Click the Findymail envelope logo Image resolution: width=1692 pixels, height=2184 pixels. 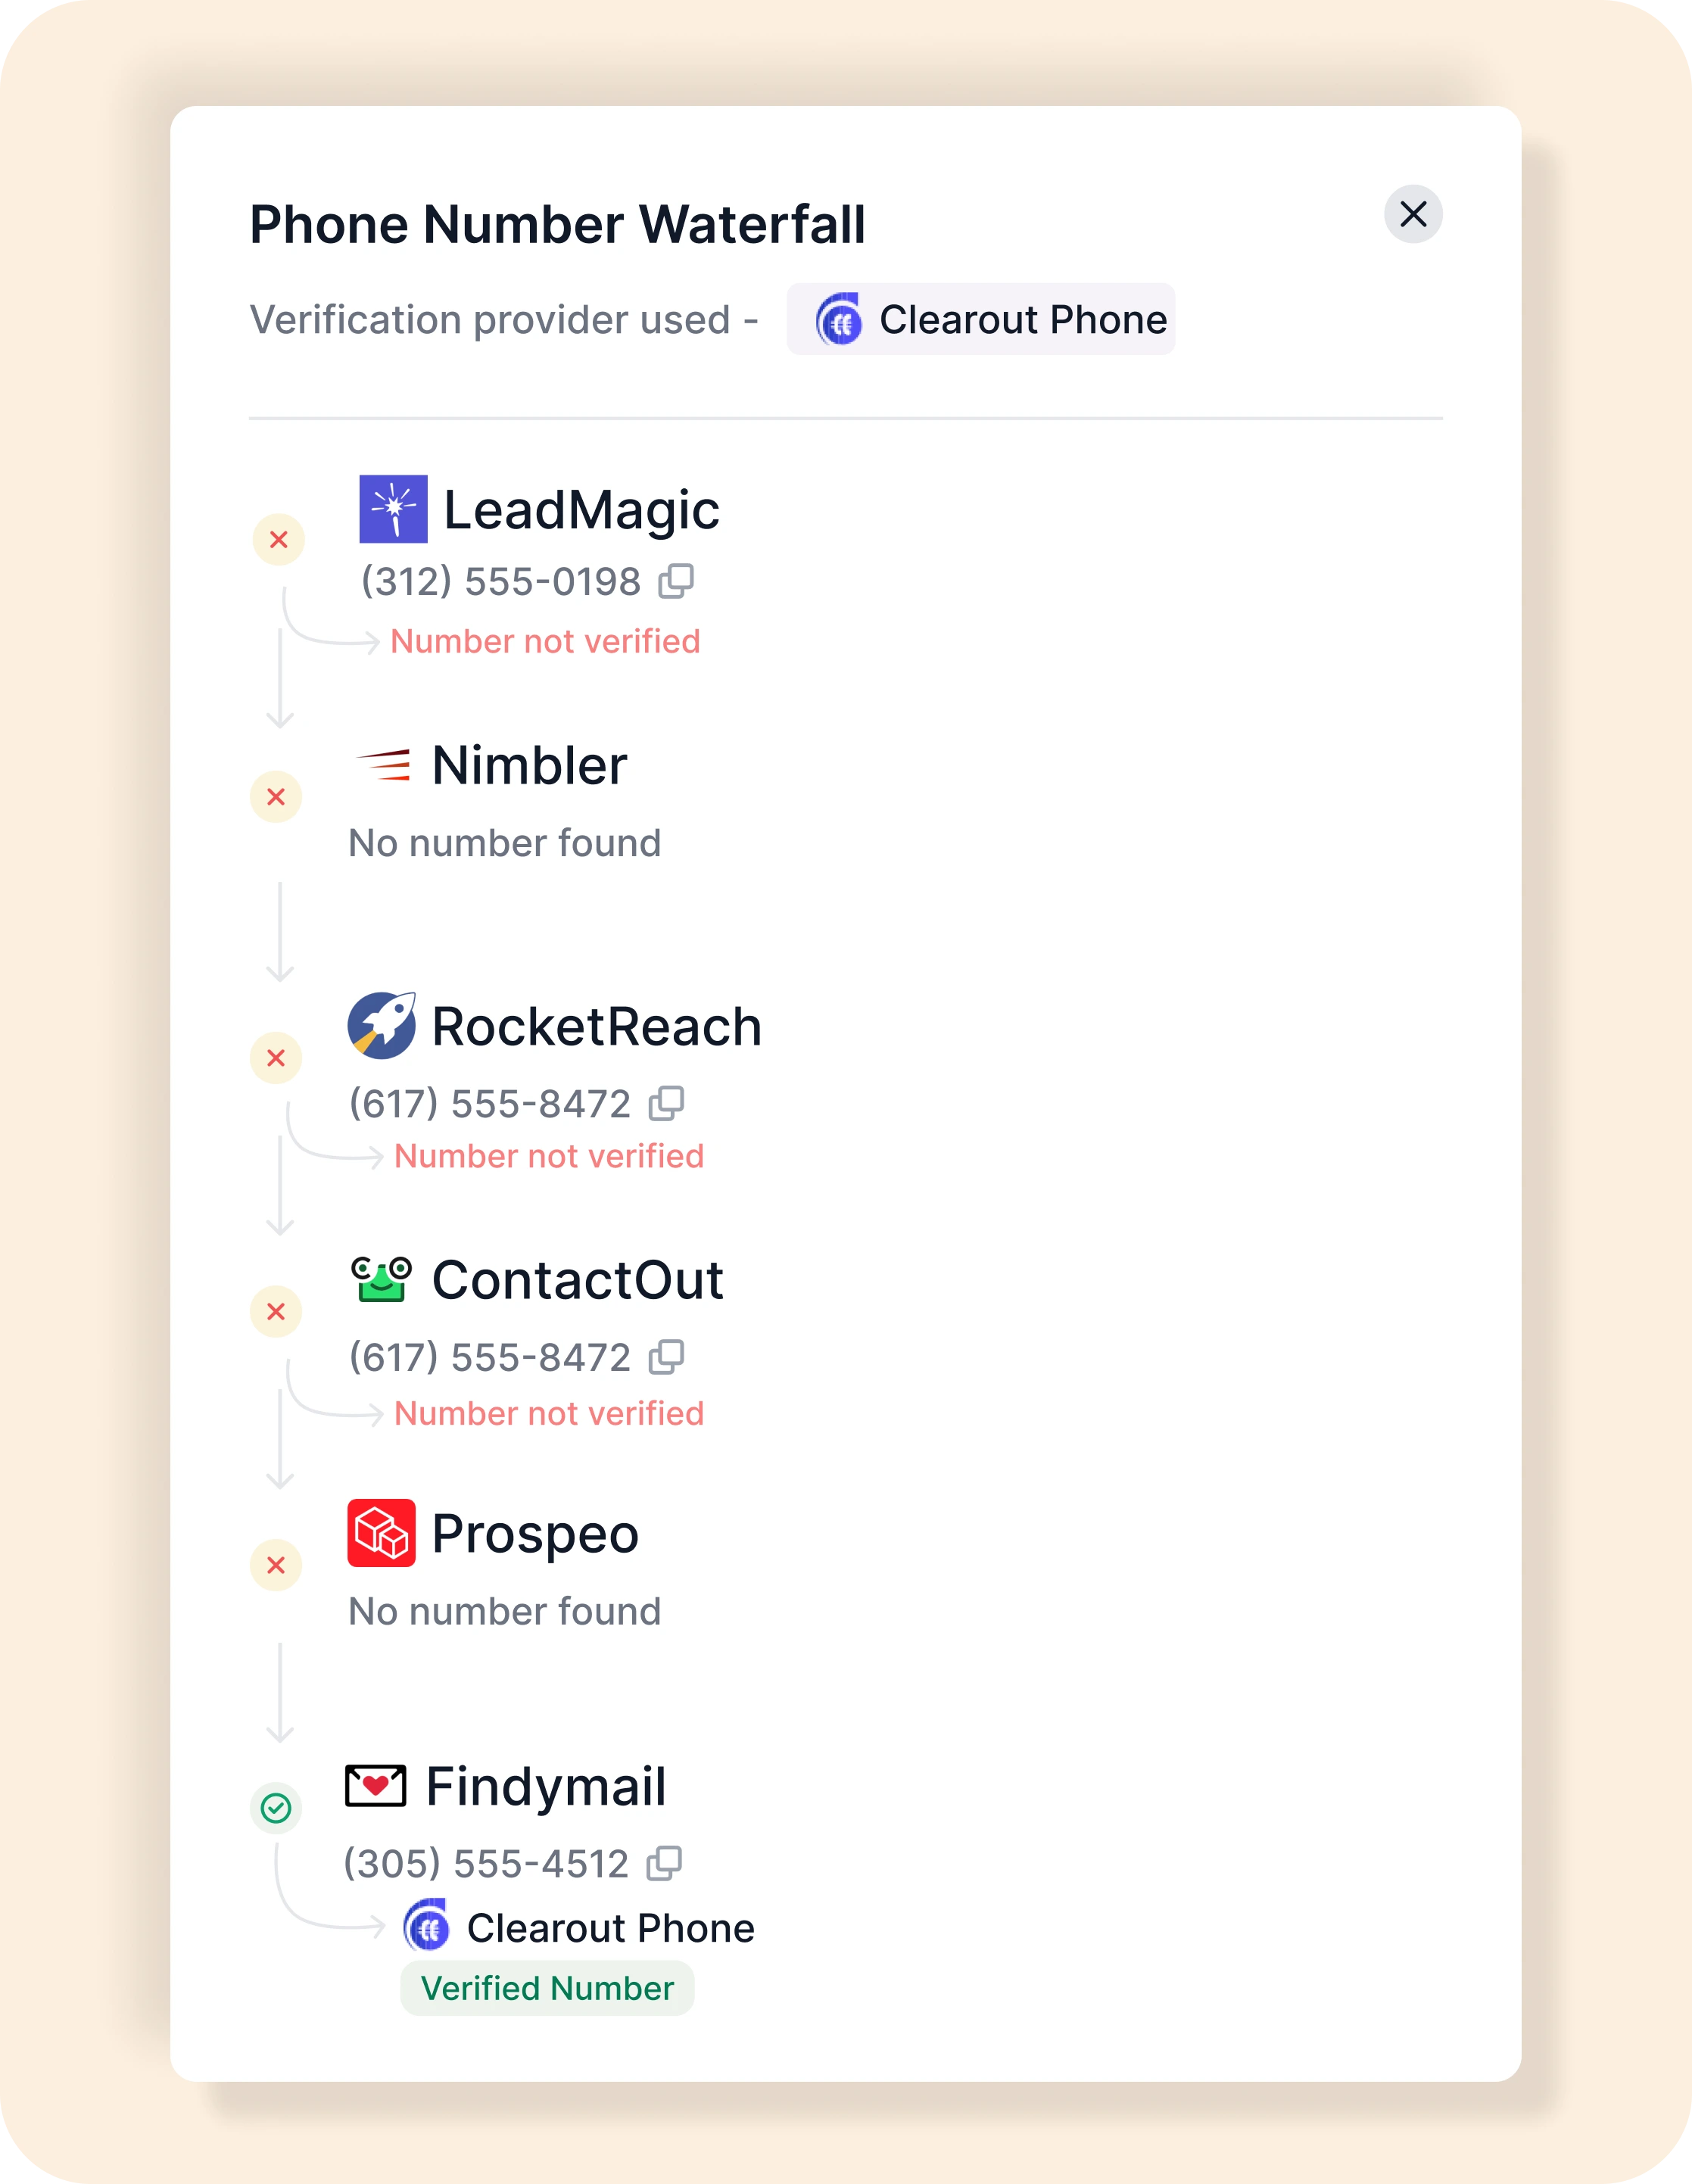coord(375,1786)
